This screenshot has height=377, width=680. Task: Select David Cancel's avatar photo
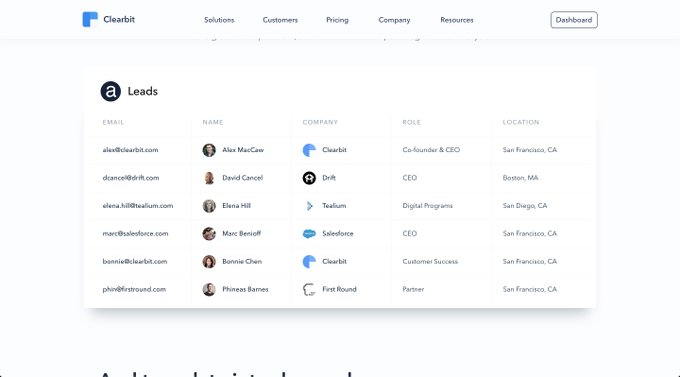click(x=209, y=178)
